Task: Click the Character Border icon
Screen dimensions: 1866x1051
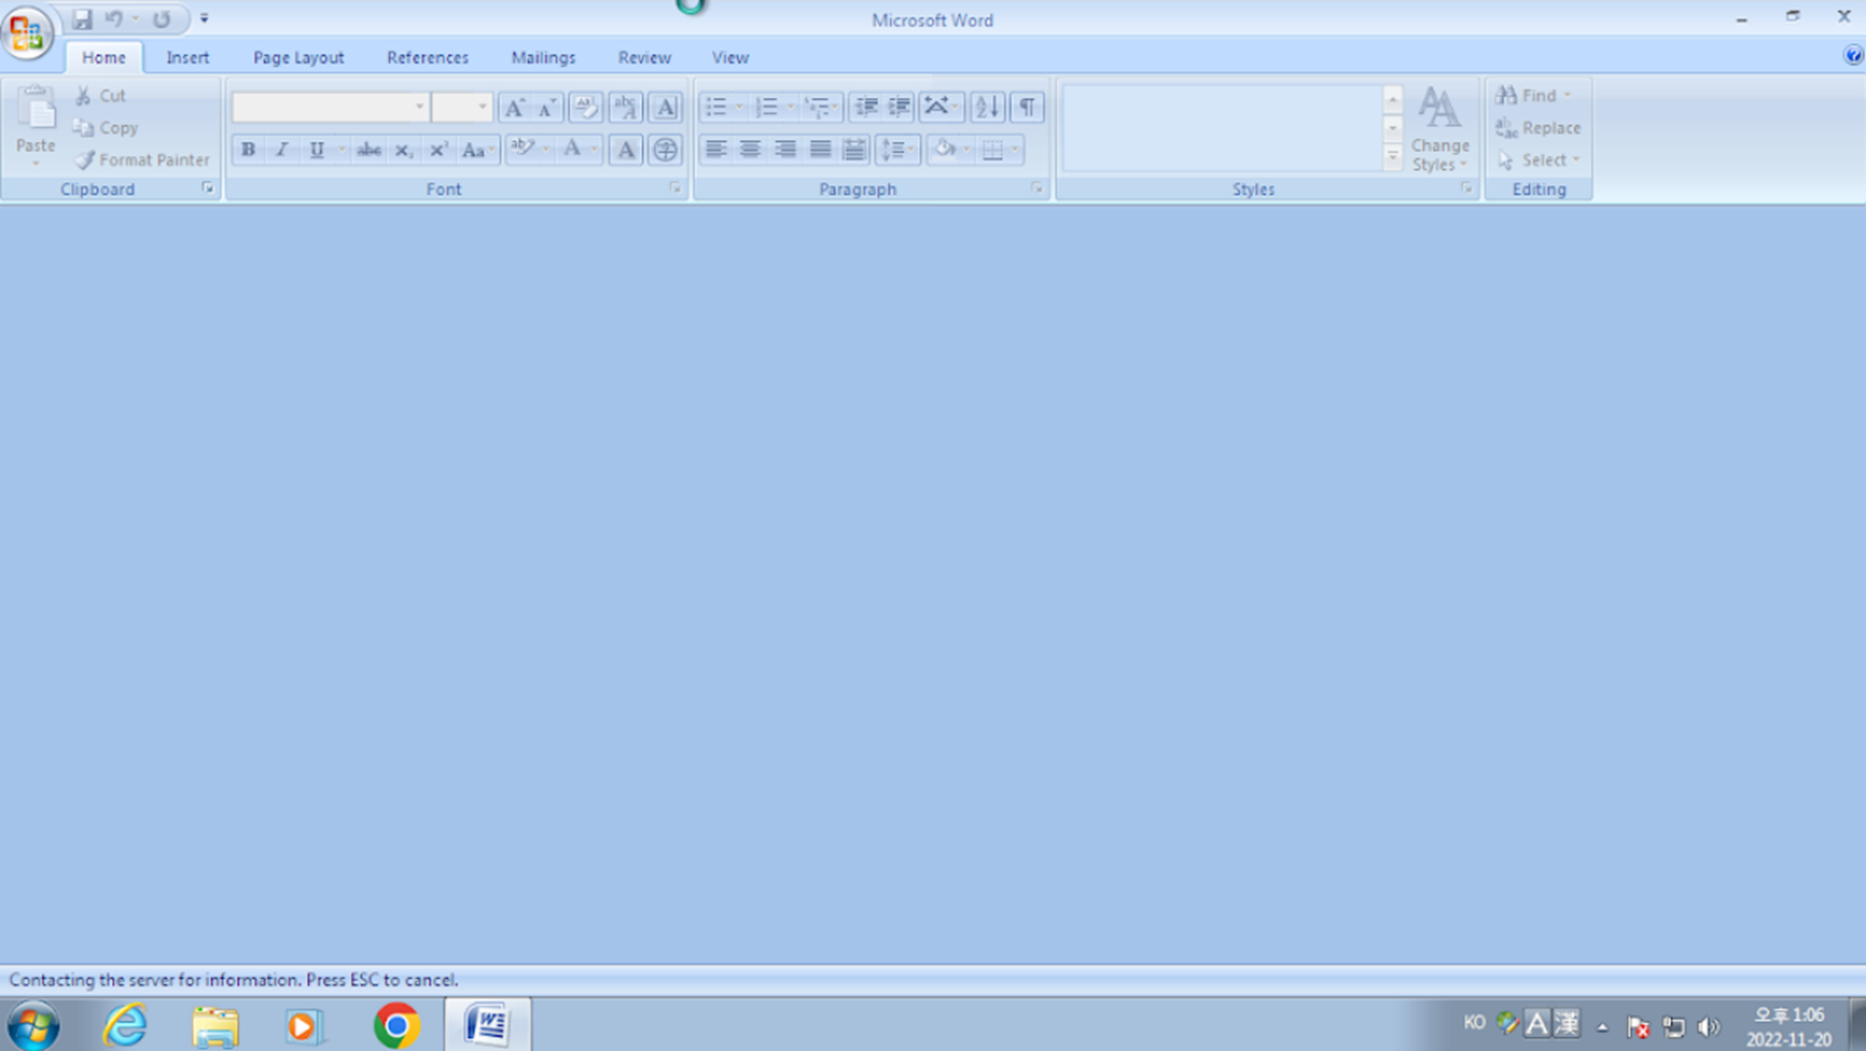Action: point(665,107)
